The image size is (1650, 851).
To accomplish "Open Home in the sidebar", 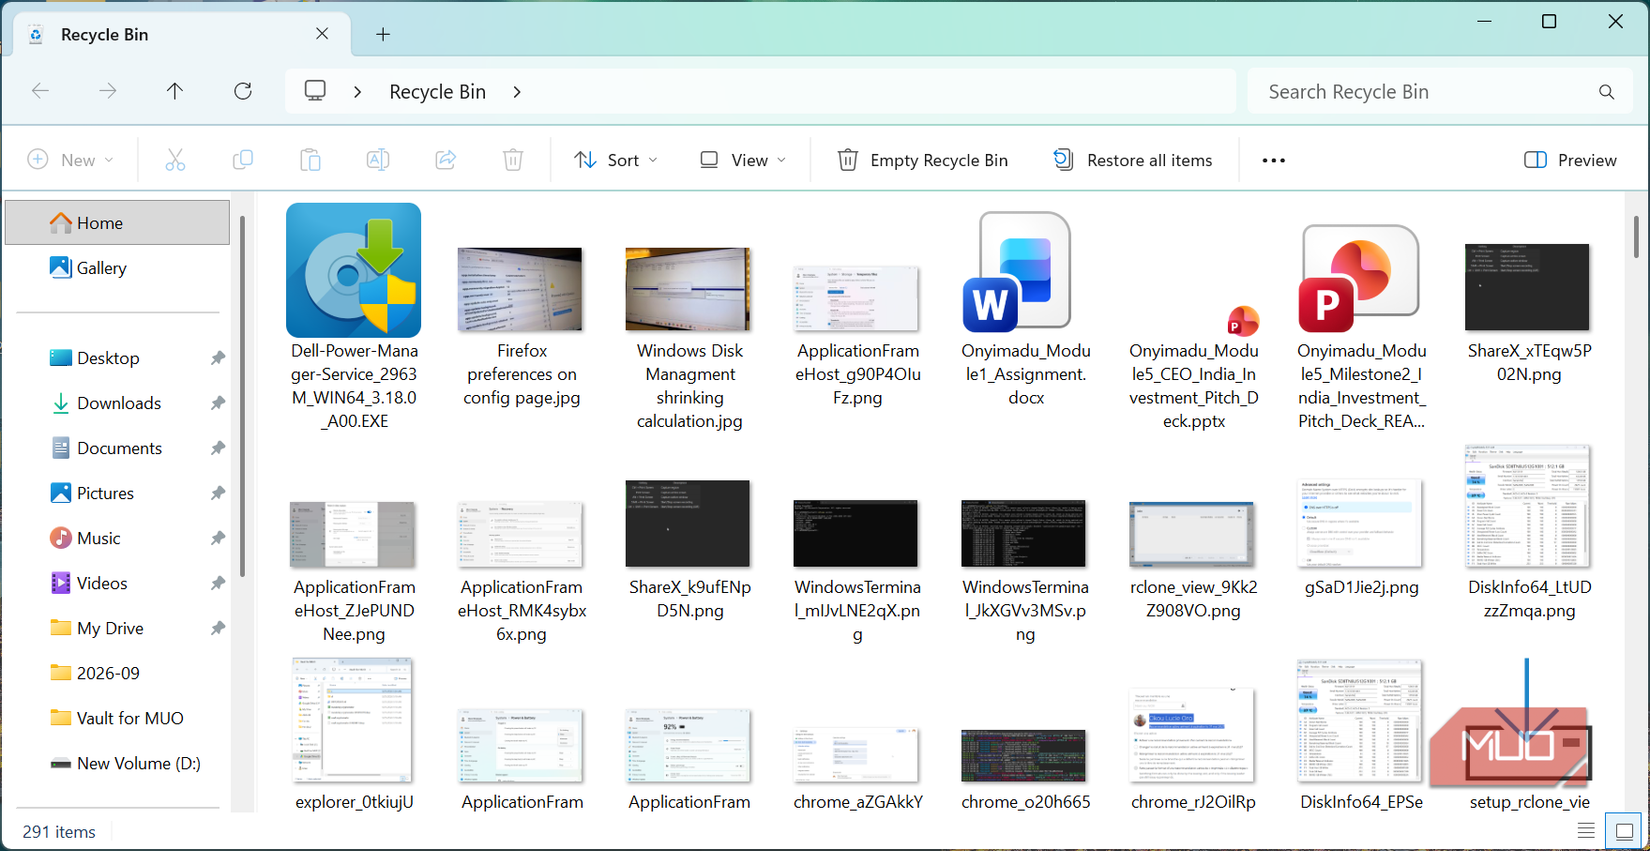I will pos(118,222).
